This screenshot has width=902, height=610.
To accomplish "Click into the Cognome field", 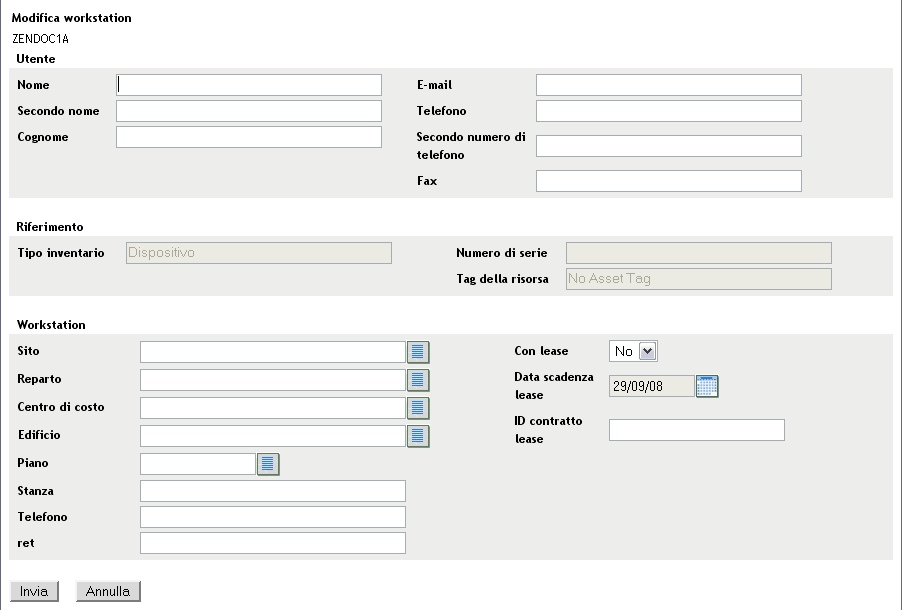I will 249,137.
